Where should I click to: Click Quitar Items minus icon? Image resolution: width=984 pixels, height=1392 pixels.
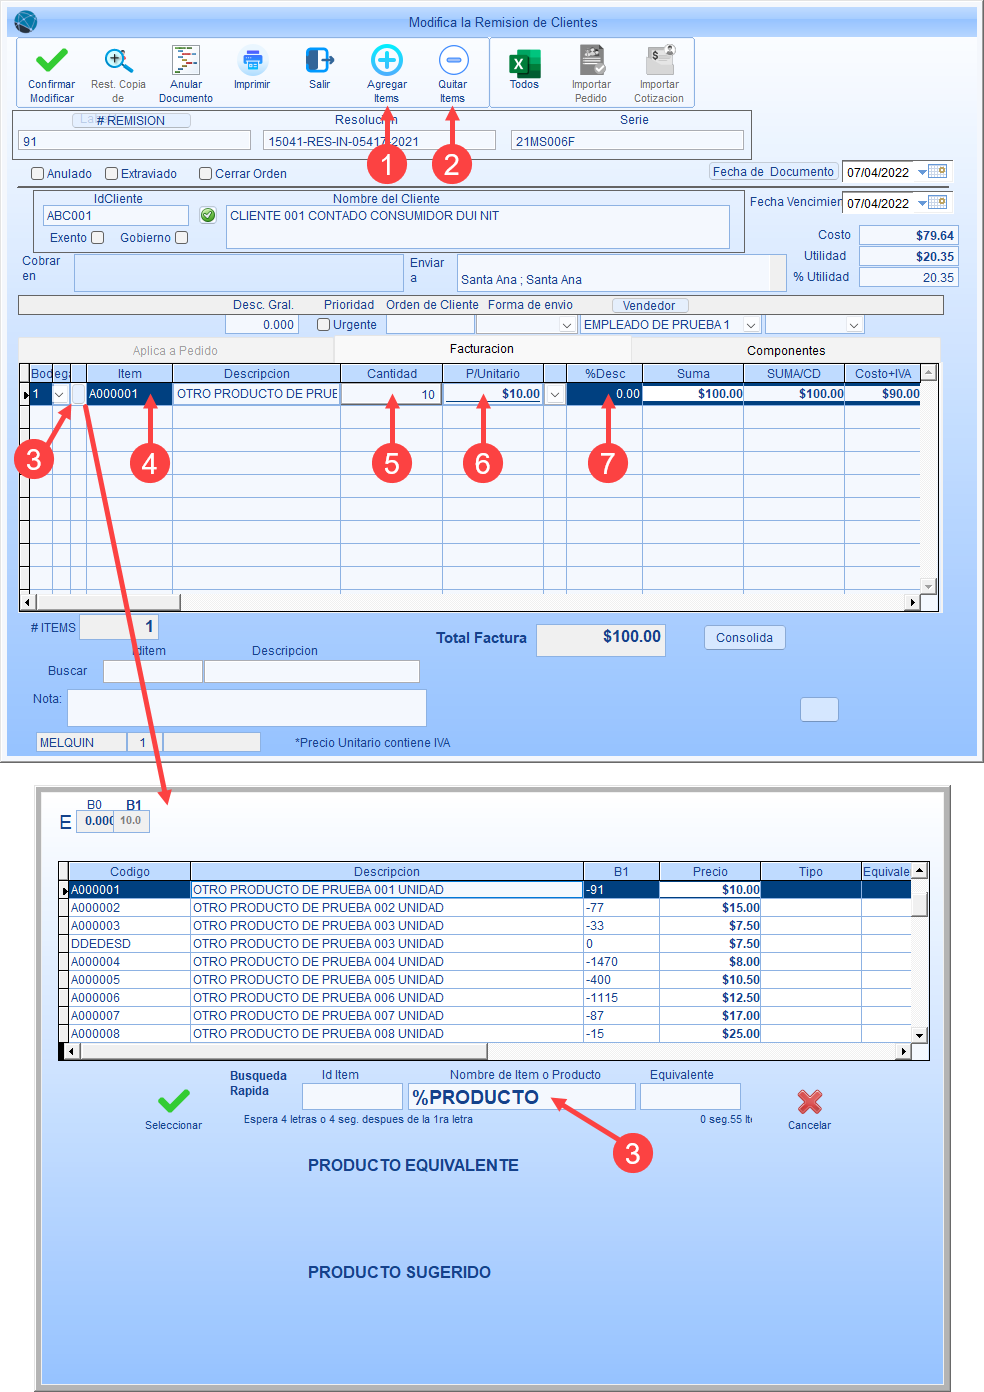tap(453, 60)
